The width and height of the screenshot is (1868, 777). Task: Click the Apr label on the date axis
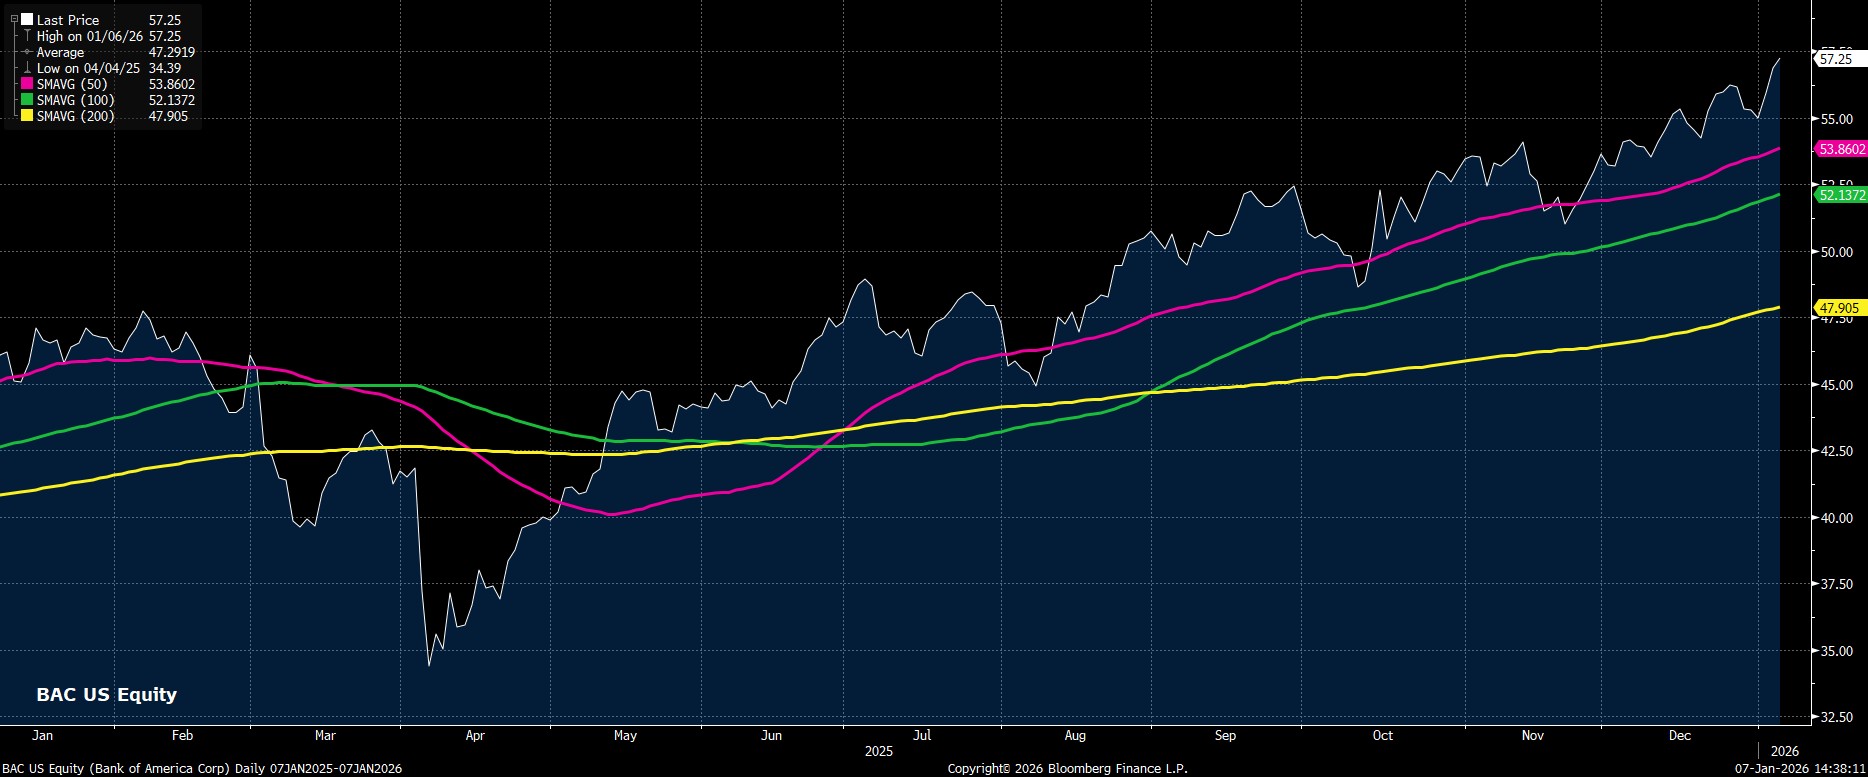475,735
